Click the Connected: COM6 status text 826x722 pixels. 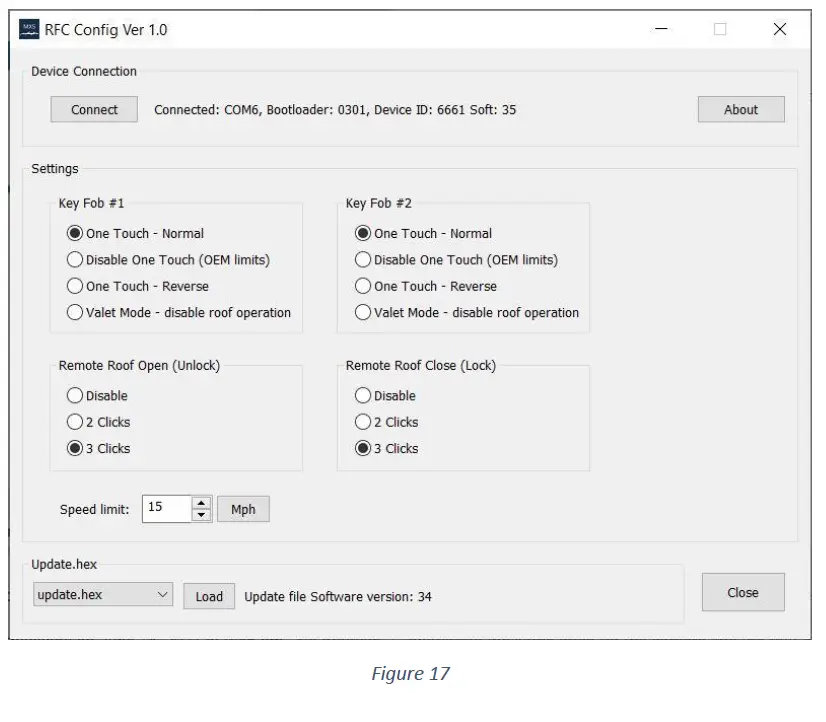coord(335,110)
